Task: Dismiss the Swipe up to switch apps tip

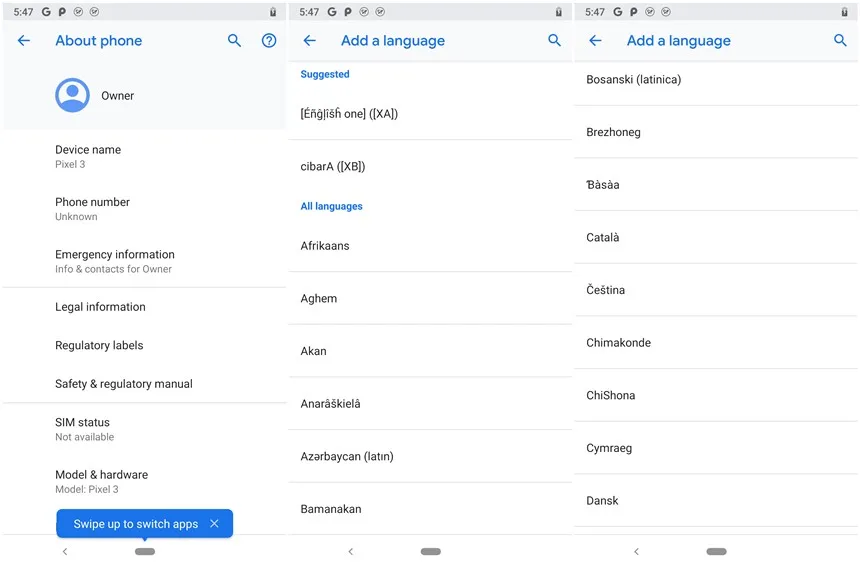Action: [214, 523]
